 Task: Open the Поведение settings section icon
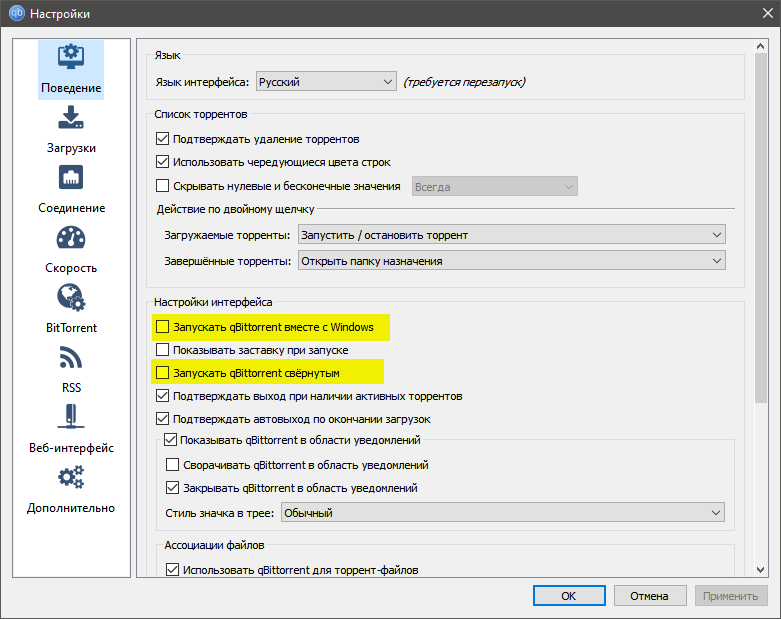(x=71, y=57)
